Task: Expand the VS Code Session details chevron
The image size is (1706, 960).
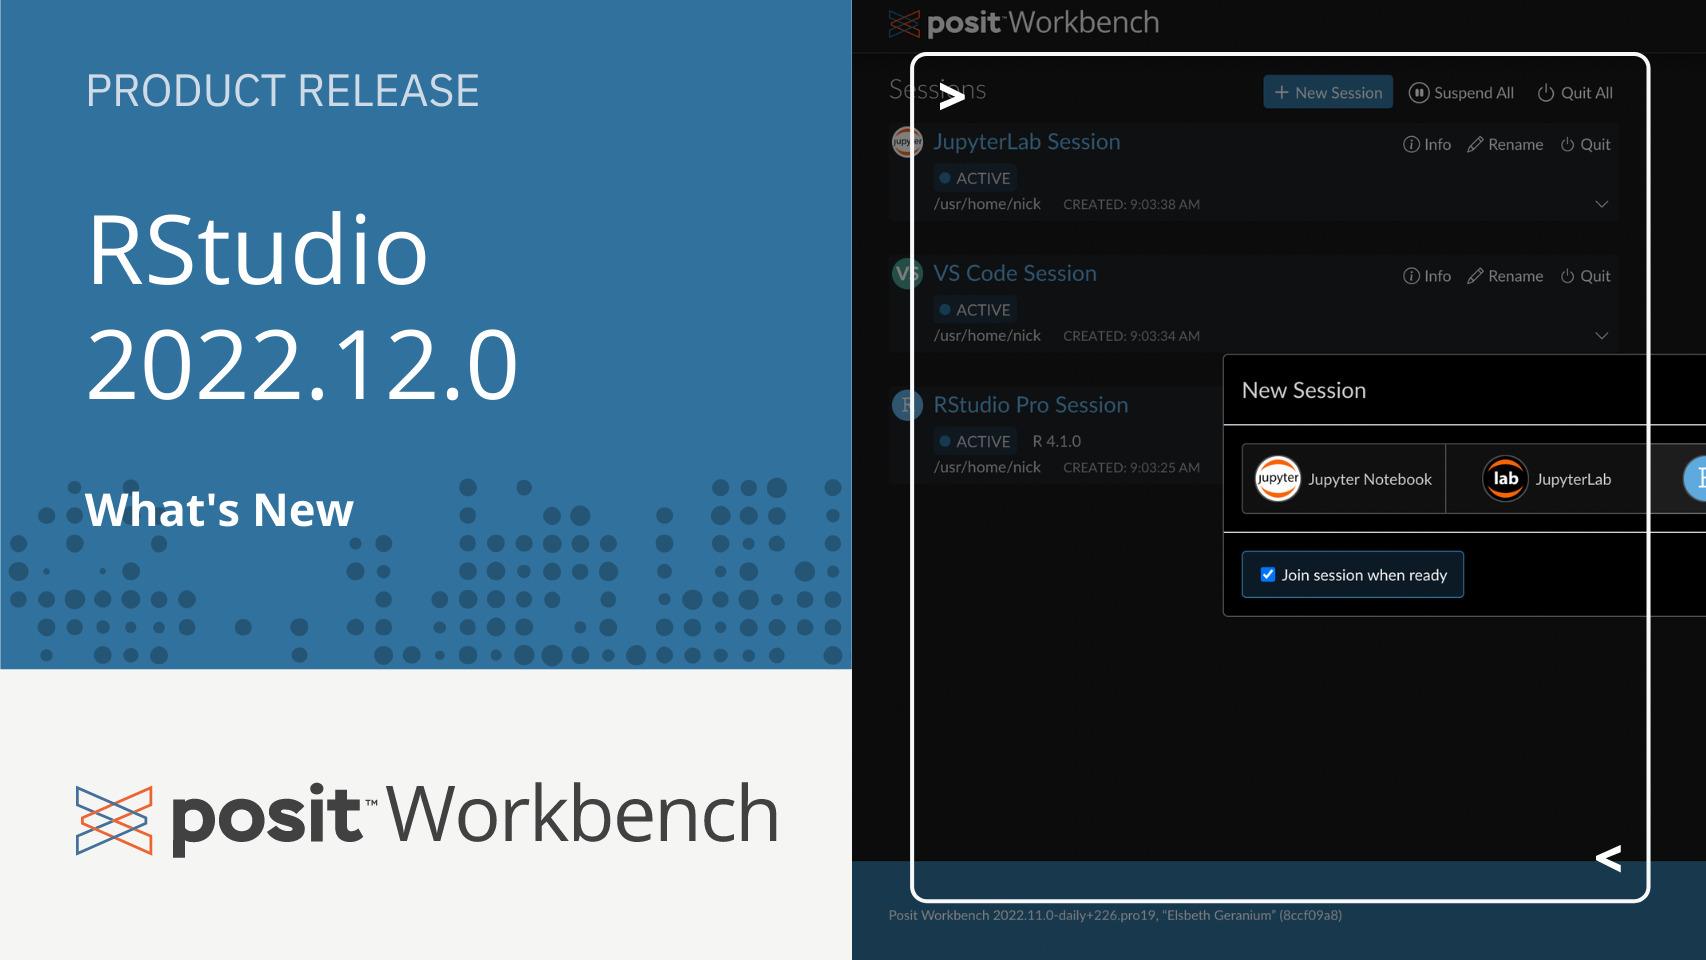Action: point(1601,336)
